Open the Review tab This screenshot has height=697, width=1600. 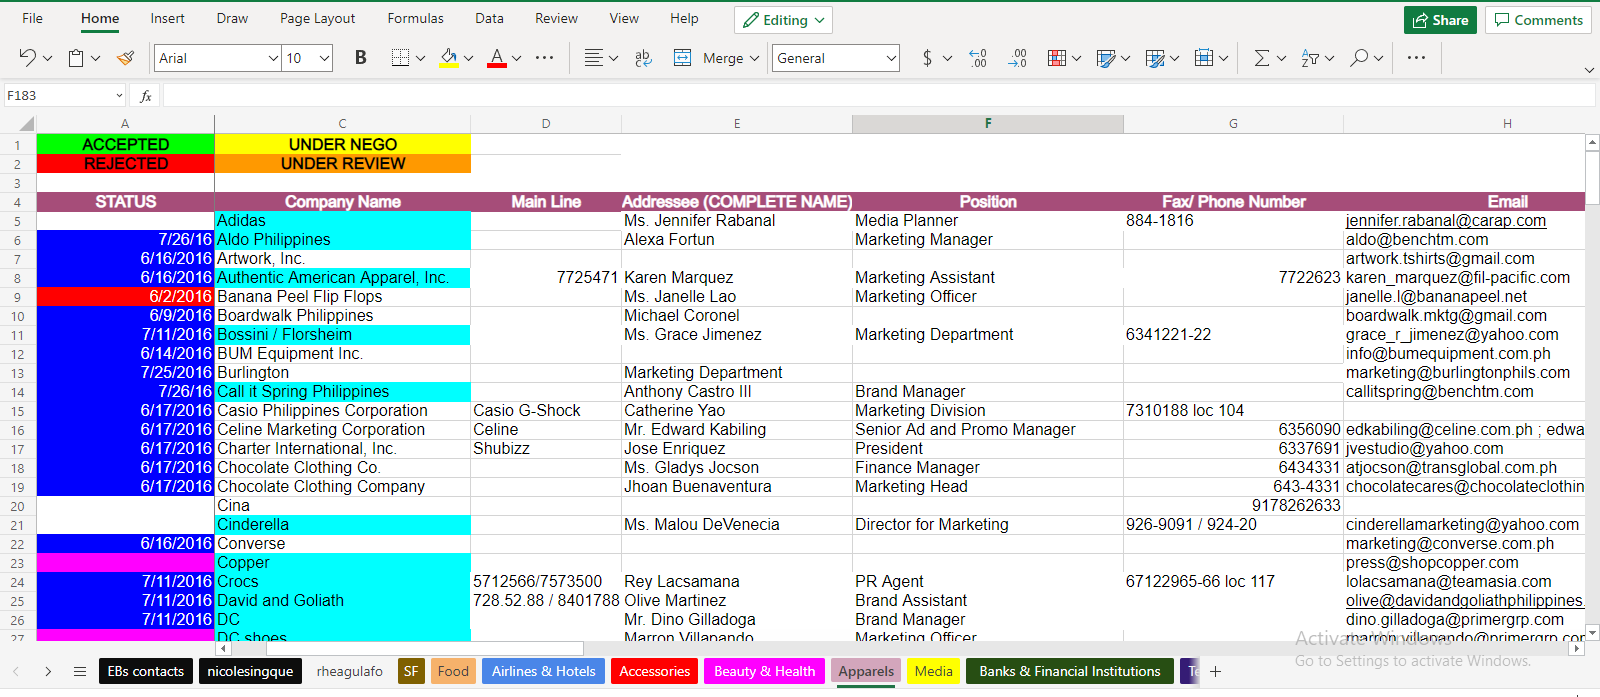556,18
